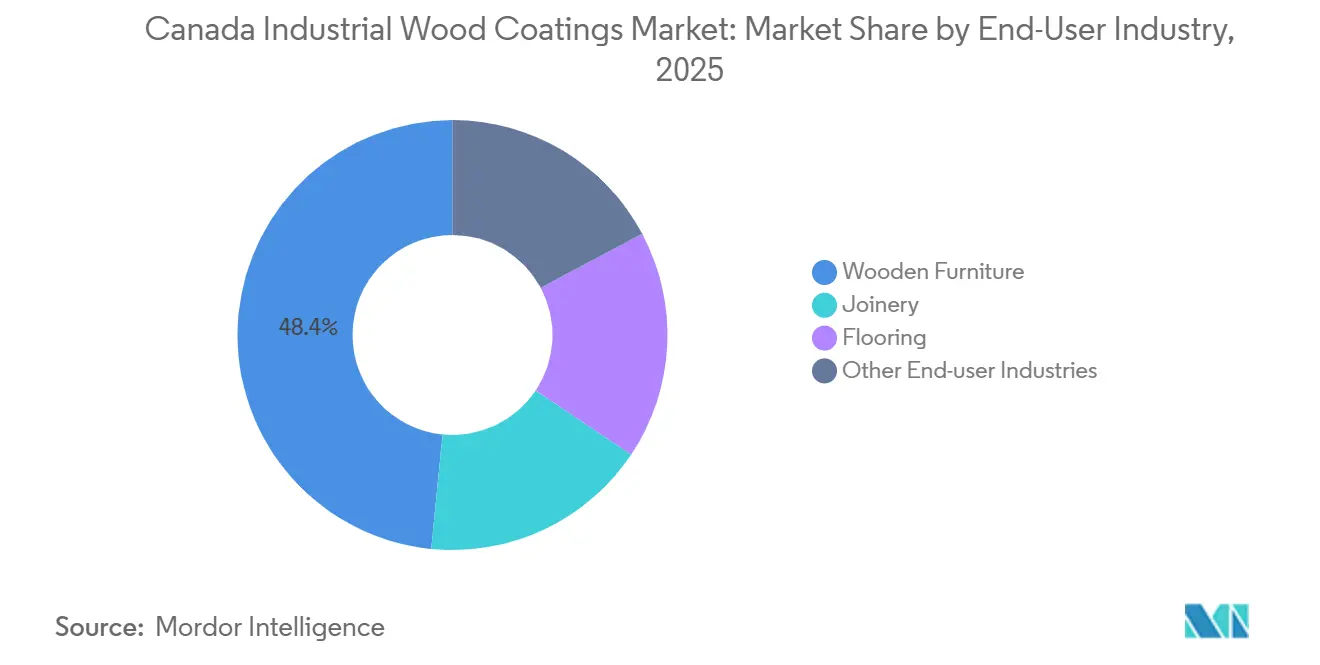Toggle the Joinery legend entry
Screen dimensions: 1320x665
(x=881, y=304)
